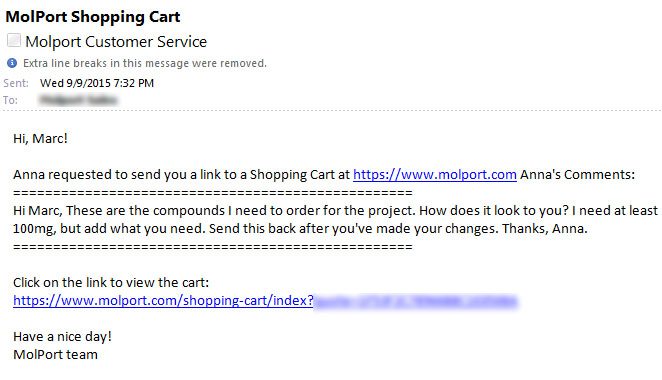Click the line beginning with 100mg
The width and height of the screenshot is (662, 380).
(x=300, y=228)
